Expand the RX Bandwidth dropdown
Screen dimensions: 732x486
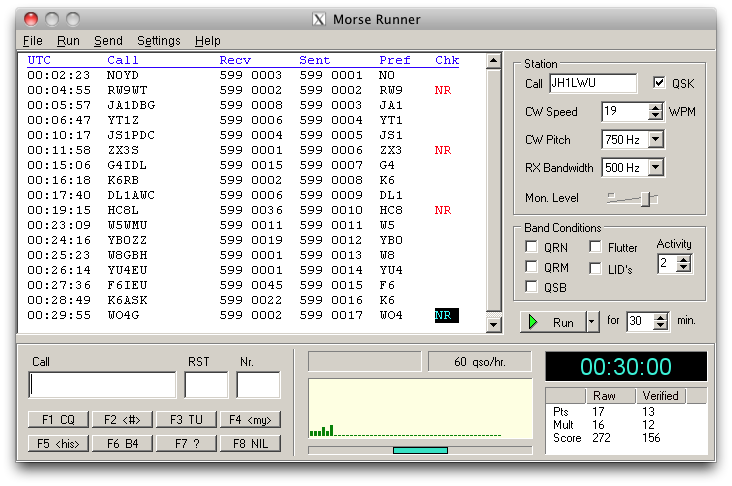pos(655,167)
